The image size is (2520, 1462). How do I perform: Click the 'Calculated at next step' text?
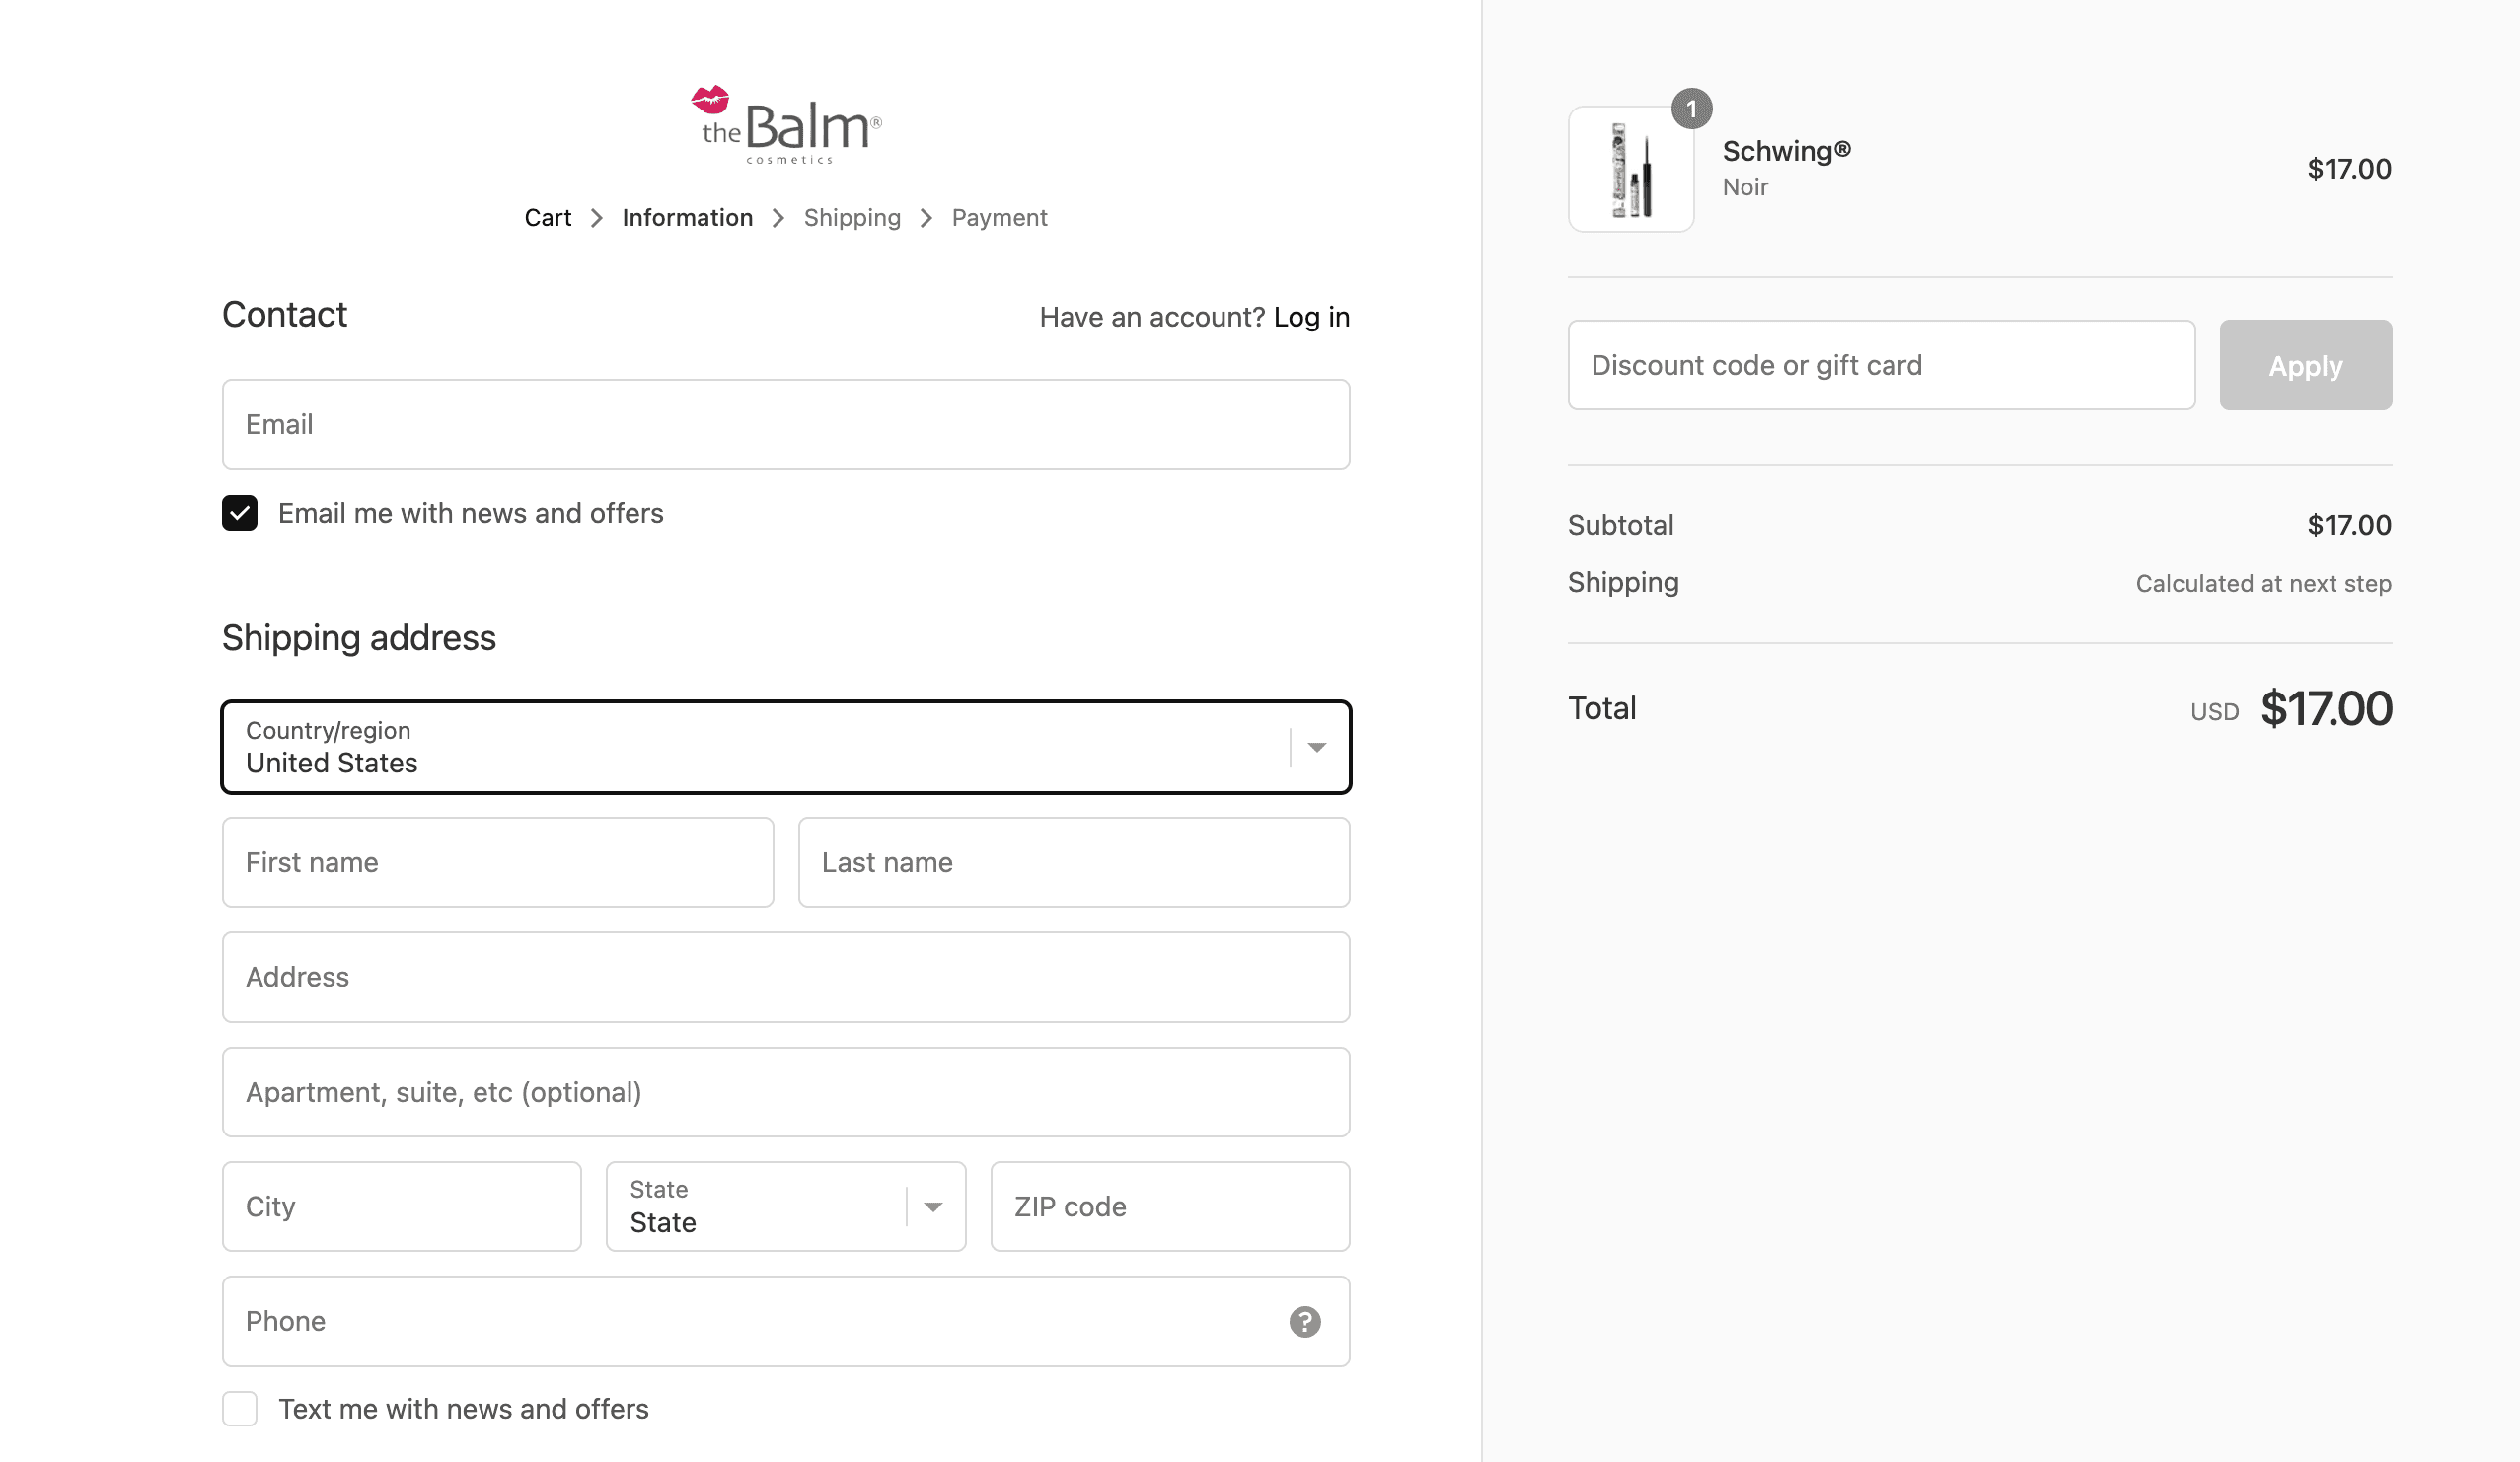(2263, 584)
